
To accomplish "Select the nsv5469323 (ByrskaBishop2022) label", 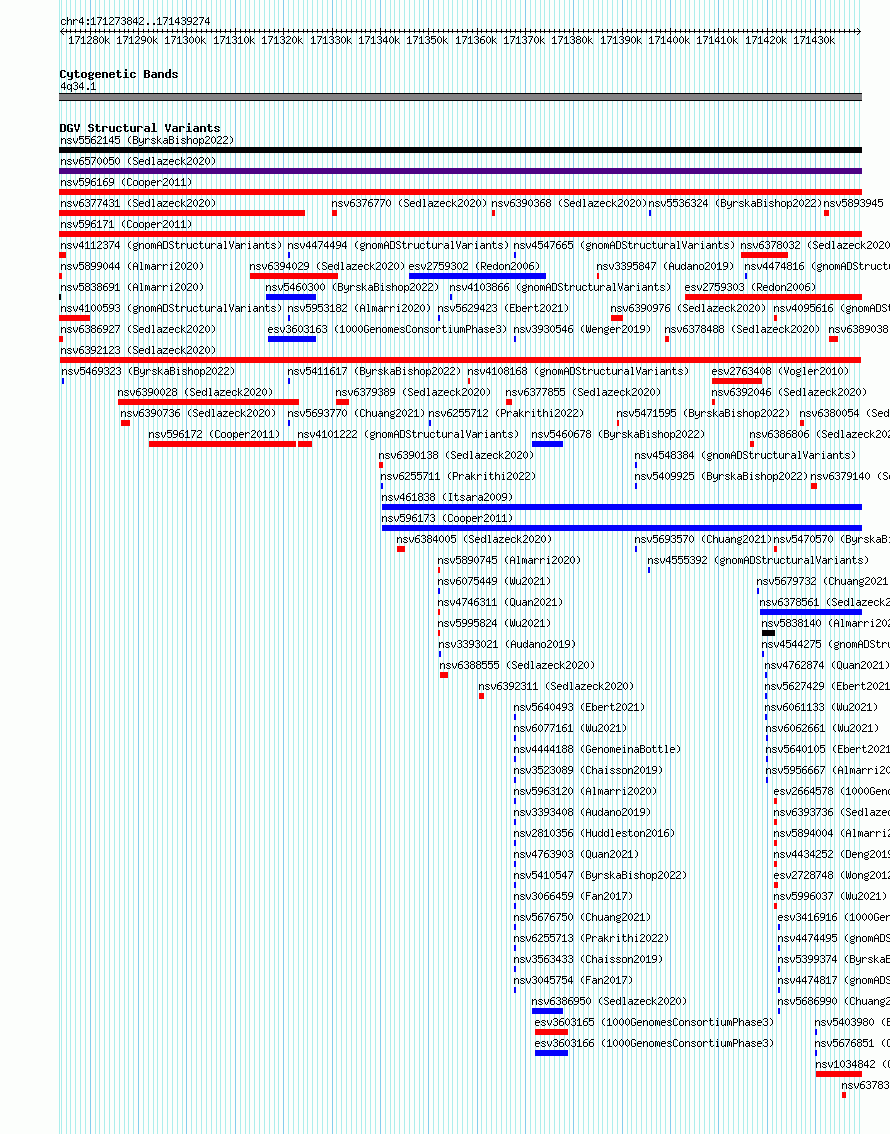I will (147, 371).
